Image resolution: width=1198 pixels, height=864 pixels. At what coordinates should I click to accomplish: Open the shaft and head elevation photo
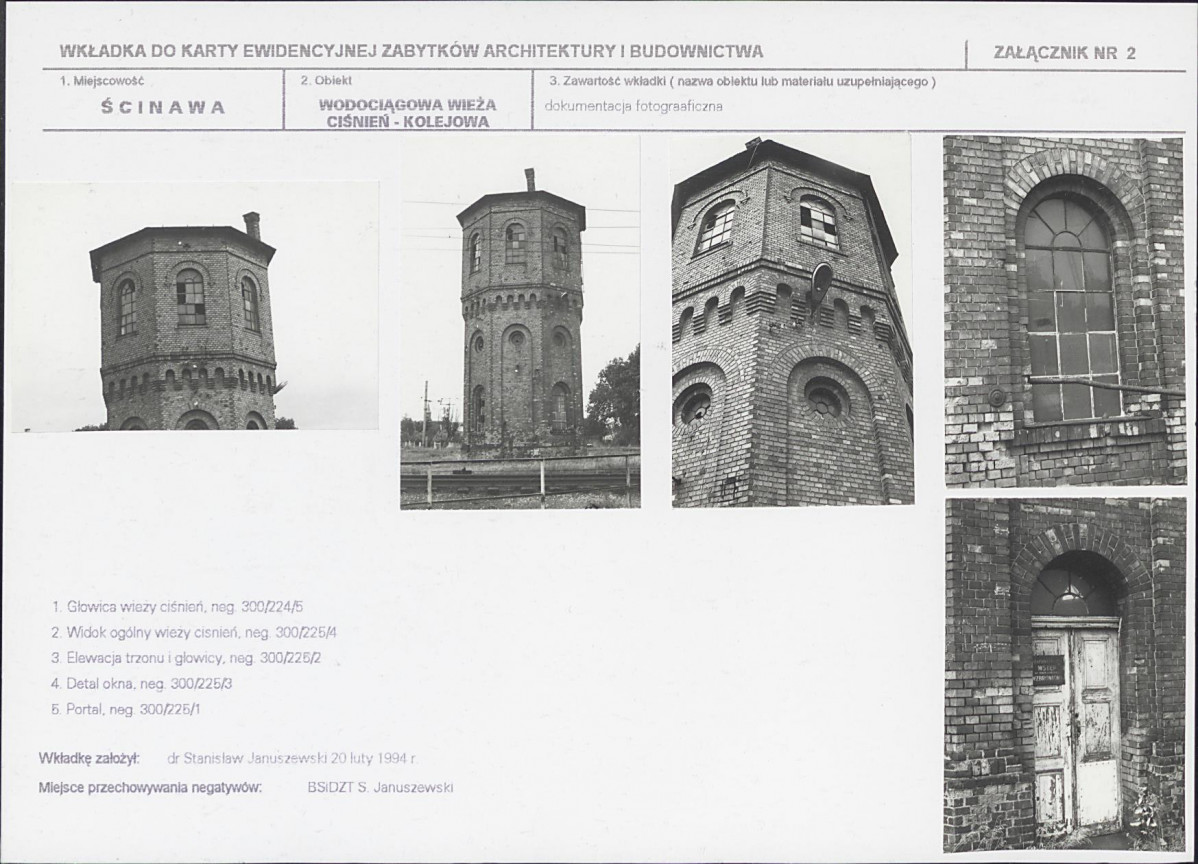[792, 320]
